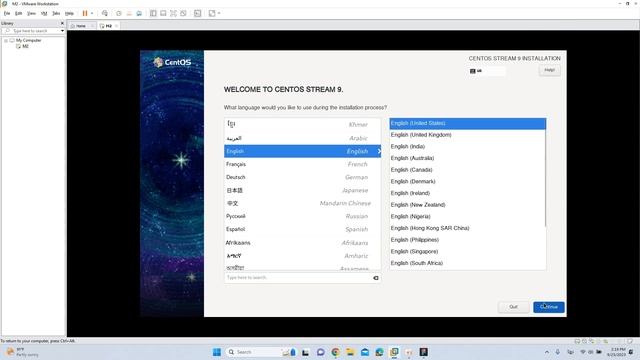Select English (Canada) locale

click(x=467, y=170)
